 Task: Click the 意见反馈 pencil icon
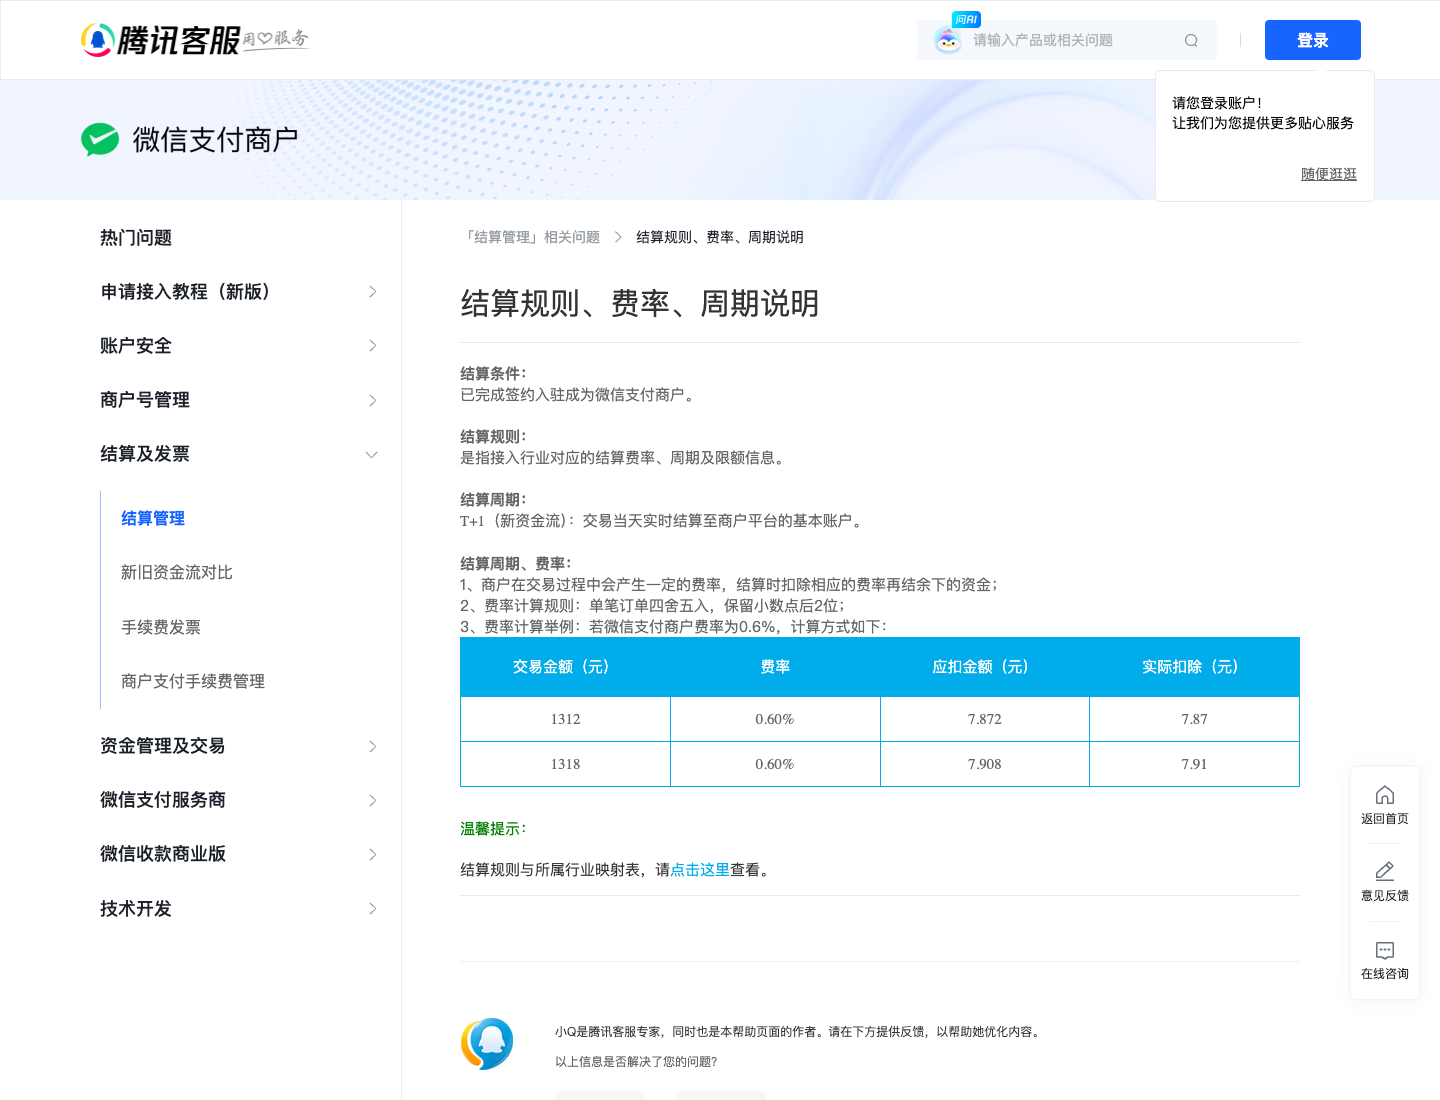(x=1385, y=871)
